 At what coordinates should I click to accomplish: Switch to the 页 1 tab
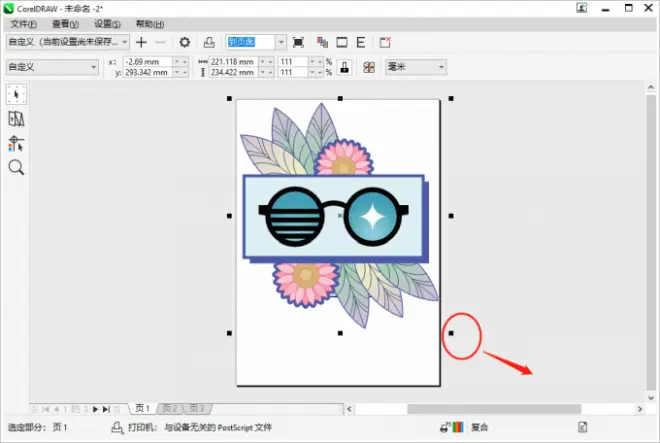(x=142, y=408)
